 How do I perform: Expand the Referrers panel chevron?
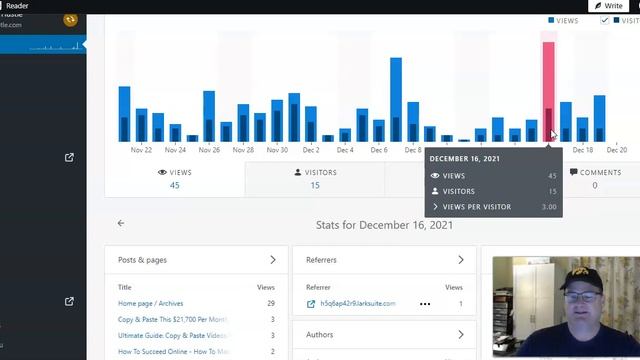click(x=461, y=260)
